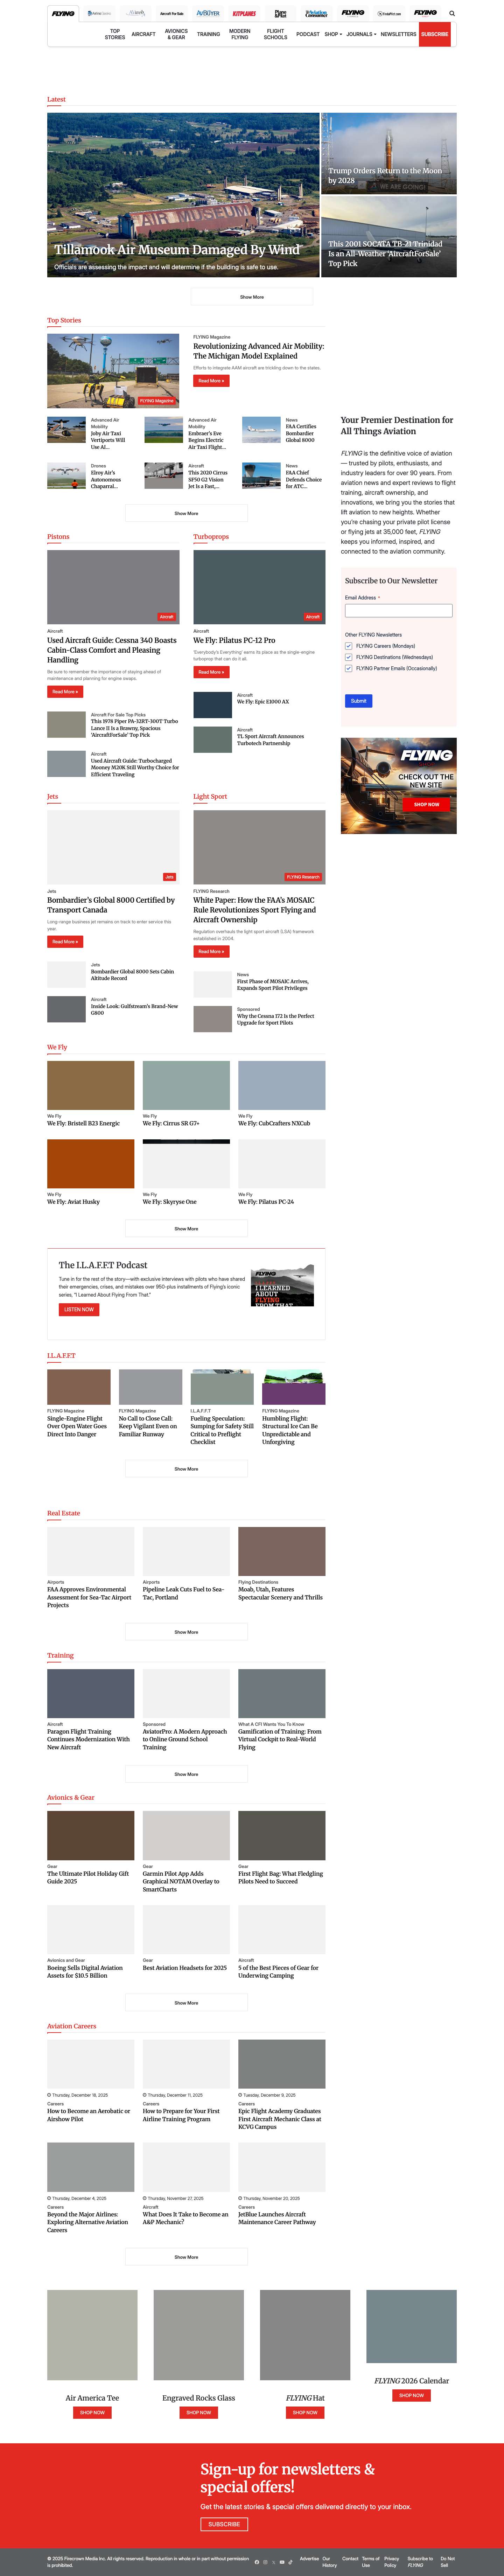Open We Fly: Pilatus PC-12 Pro article

(x=234, y=640)
